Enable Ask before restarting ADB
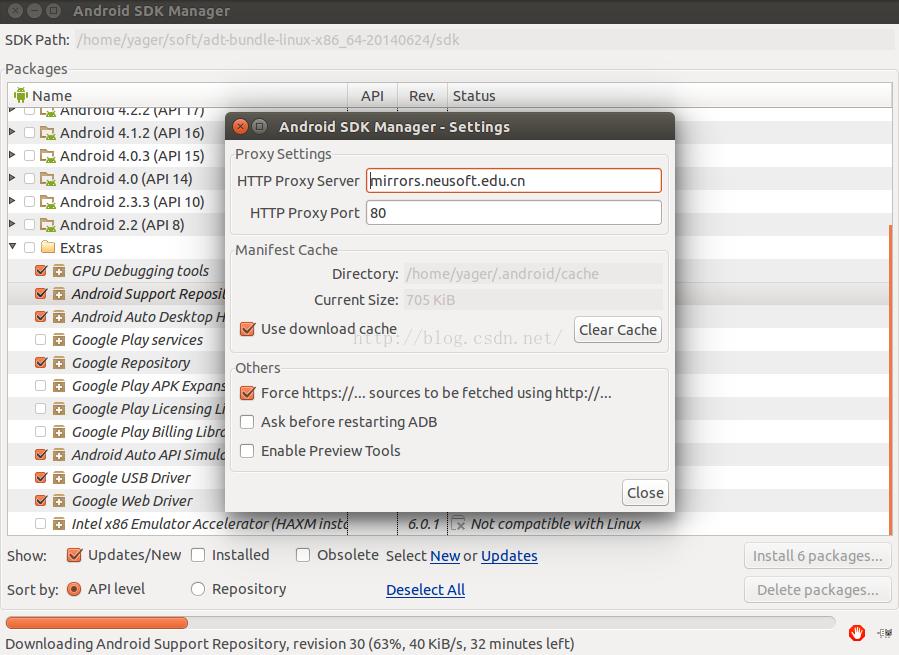The height and width of the screenshot is (655, 899). pyautogui.click(x=248, y=422)
